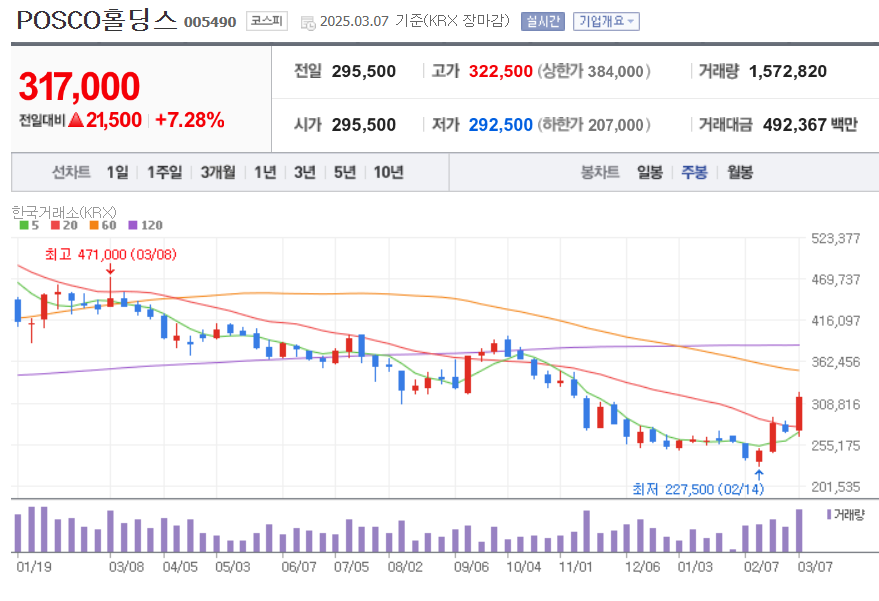Click the 01/19 date label on the x-axis
Viewport: 879px width, 601px height.
coord(34,567)
